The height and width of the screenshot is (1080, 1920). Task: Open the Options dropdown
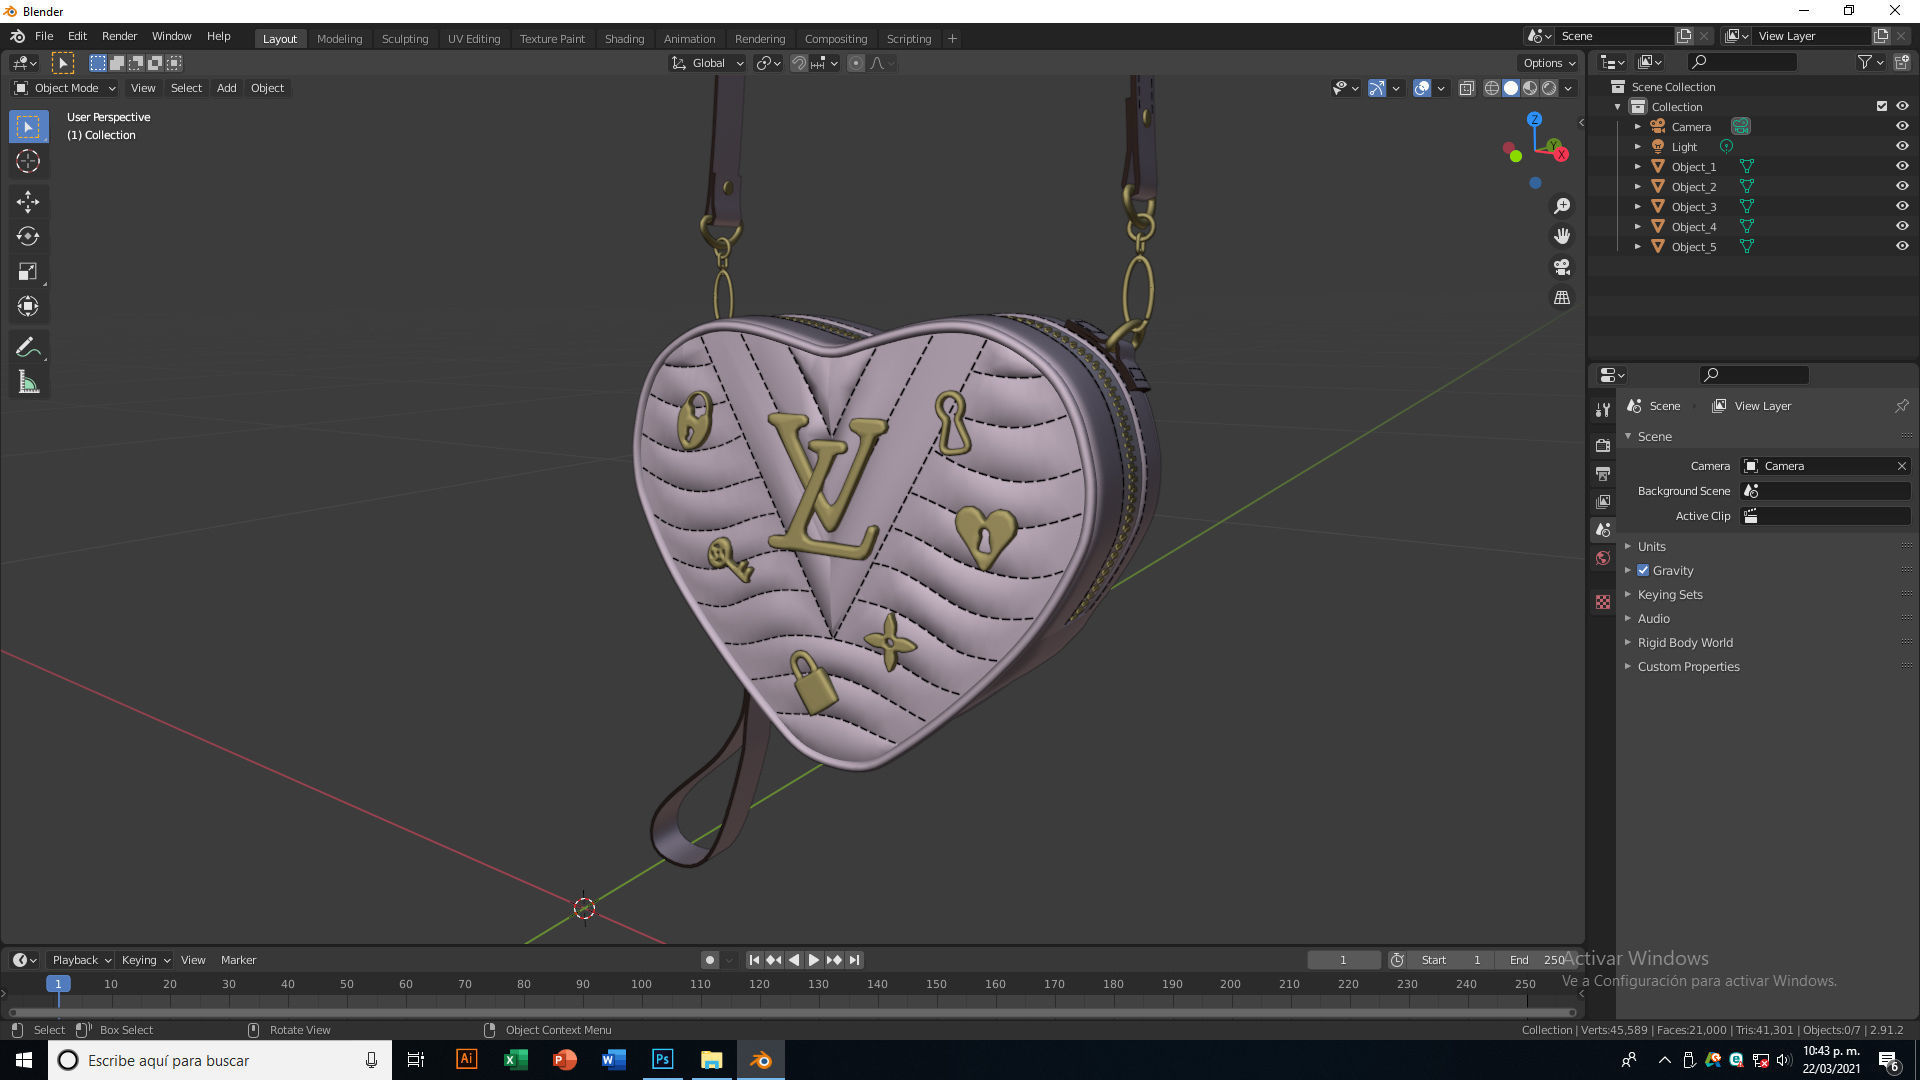pos(1549,63)
